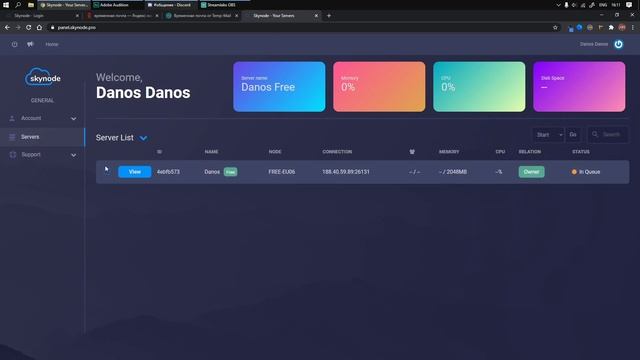Viewport: 640px width, 360px height.
Task: Click the browser profile avatar icon
Action: click(622, 27)
